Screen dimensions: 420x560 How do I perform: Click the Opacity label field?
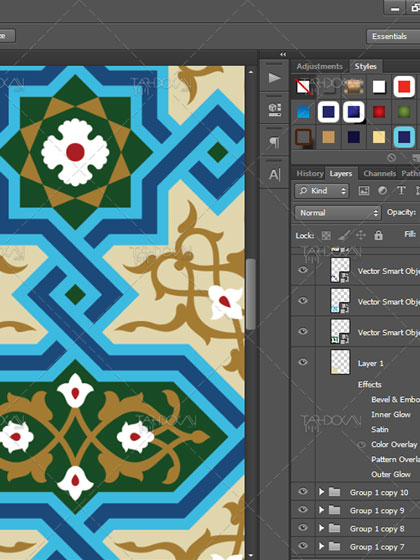401,212
